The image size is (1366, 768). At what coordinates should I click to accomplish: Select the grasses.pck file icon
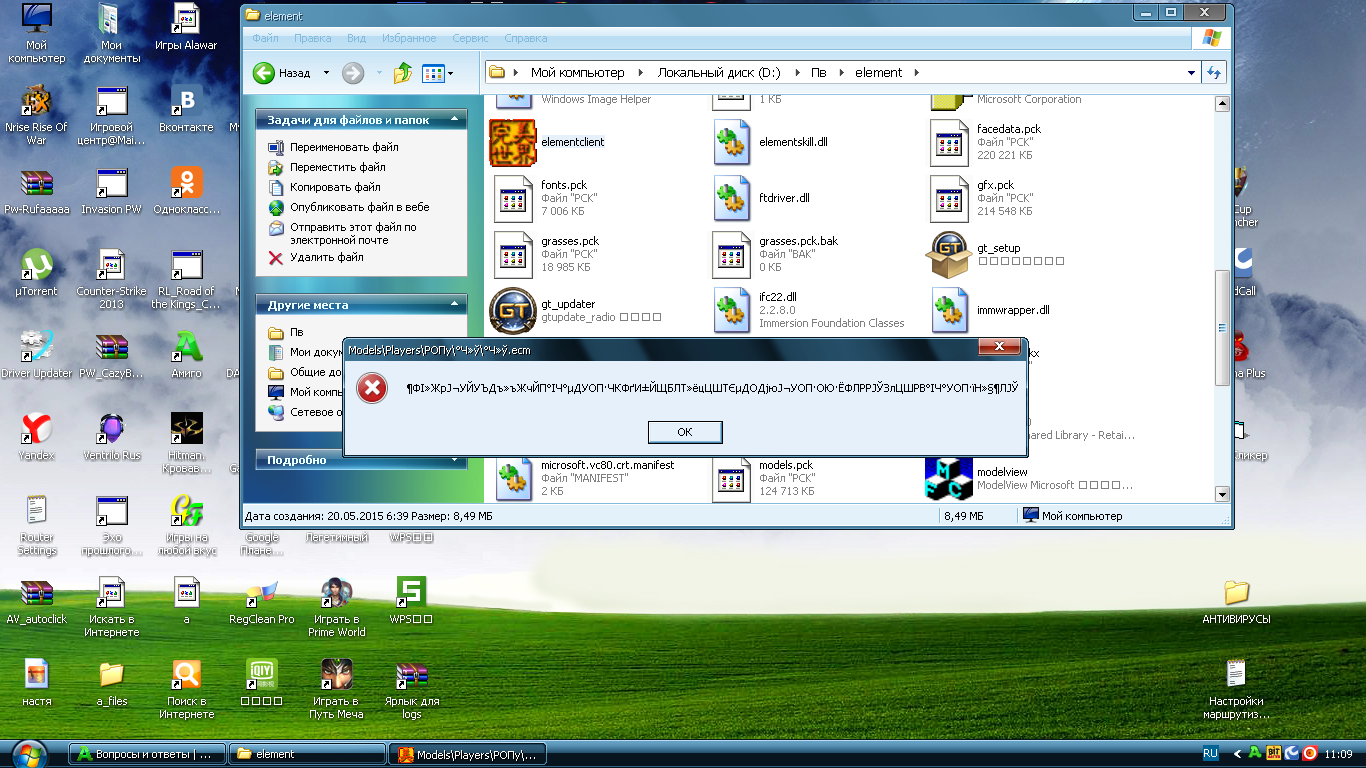tap(513, 255)
